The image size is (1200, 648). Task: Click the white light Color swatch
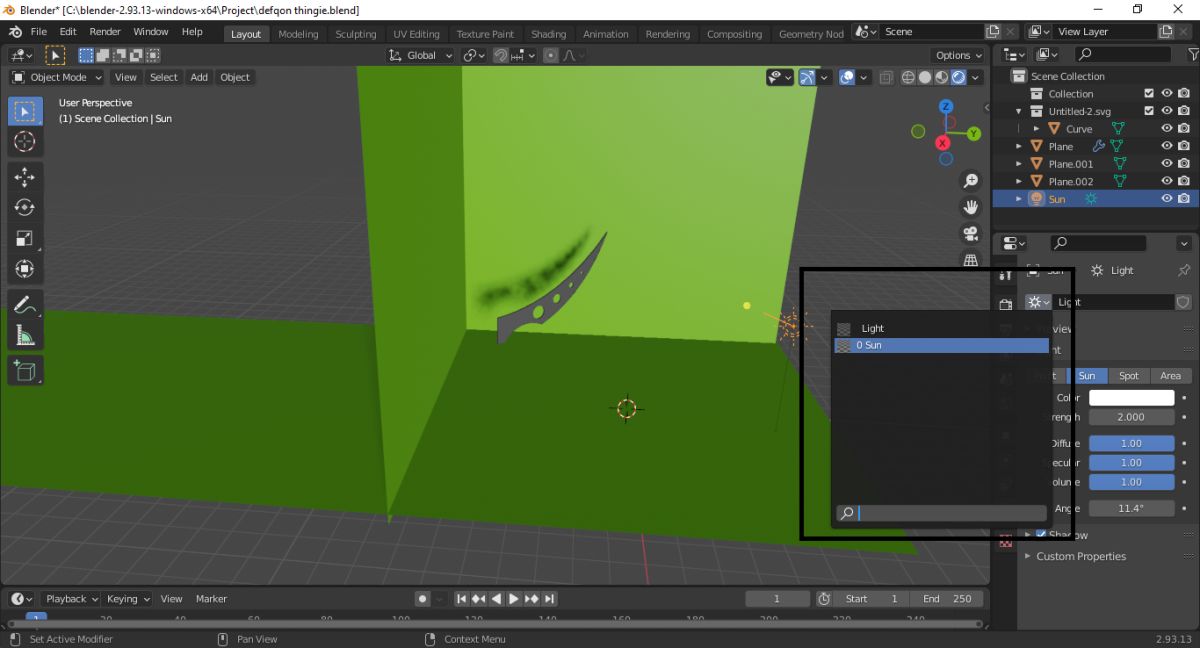1131,398
